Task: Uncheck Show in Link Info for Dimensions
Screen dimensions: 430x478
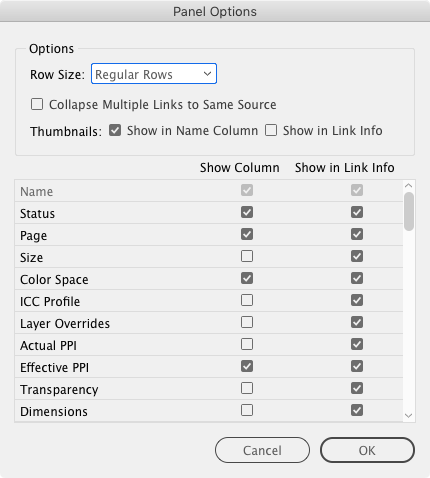Action: (x=357, y=410)
